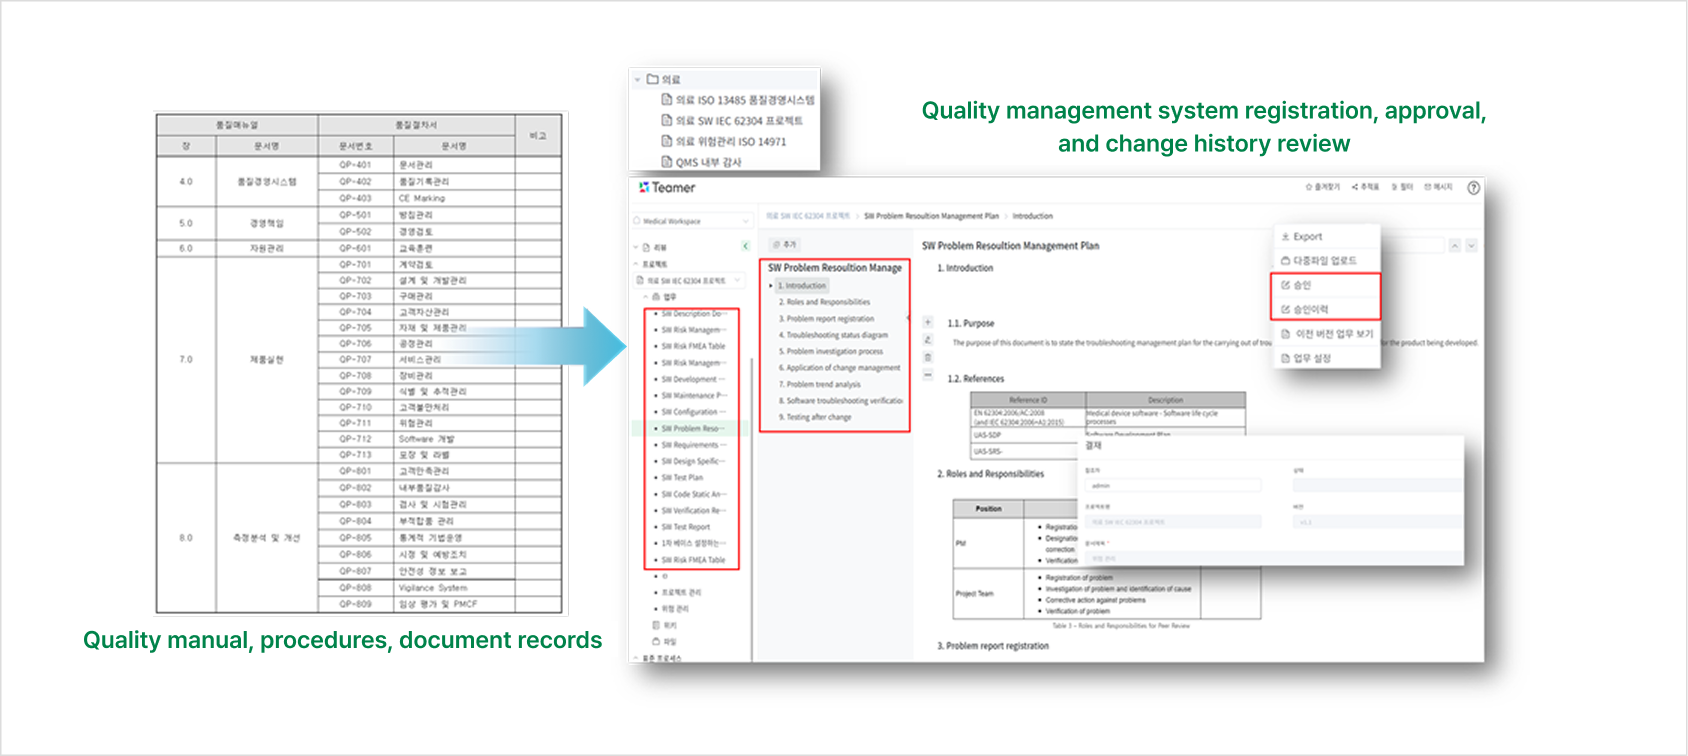This screenshot has width=1688, height=756.
Task: Select SW Development item in sidebar tree
Action: tap(693, 380)
